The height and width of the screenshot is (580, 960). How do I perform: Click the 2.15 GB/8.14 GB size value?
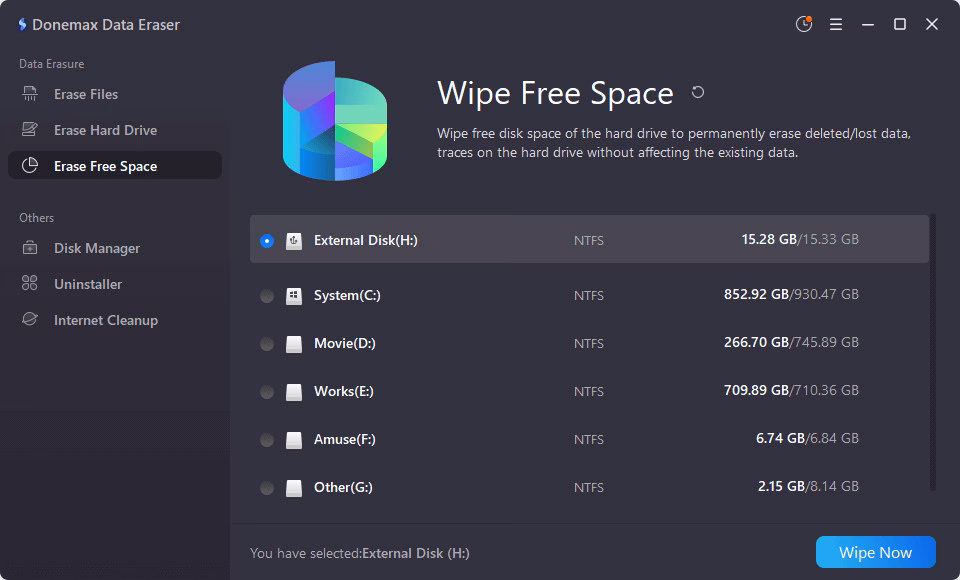pyautogui.click(x=808, y=486)
